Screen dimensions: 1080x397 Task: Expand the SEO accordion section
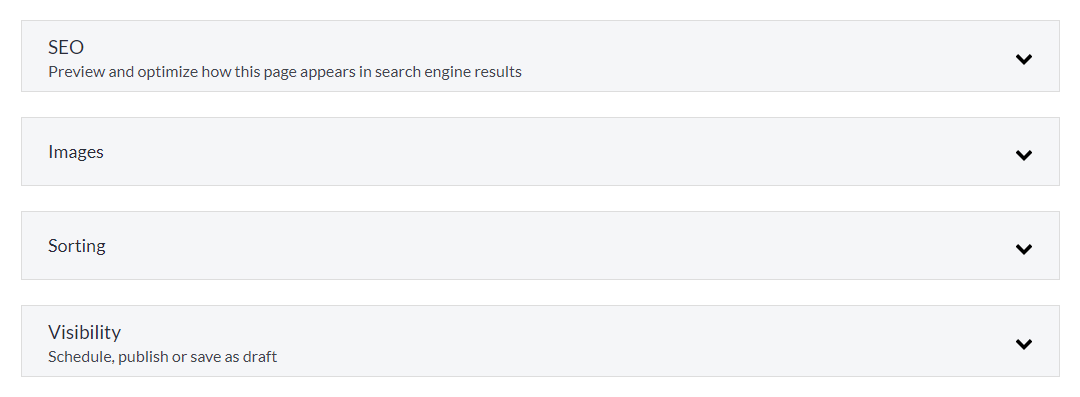pyautogui.click(x=540, y=56)
